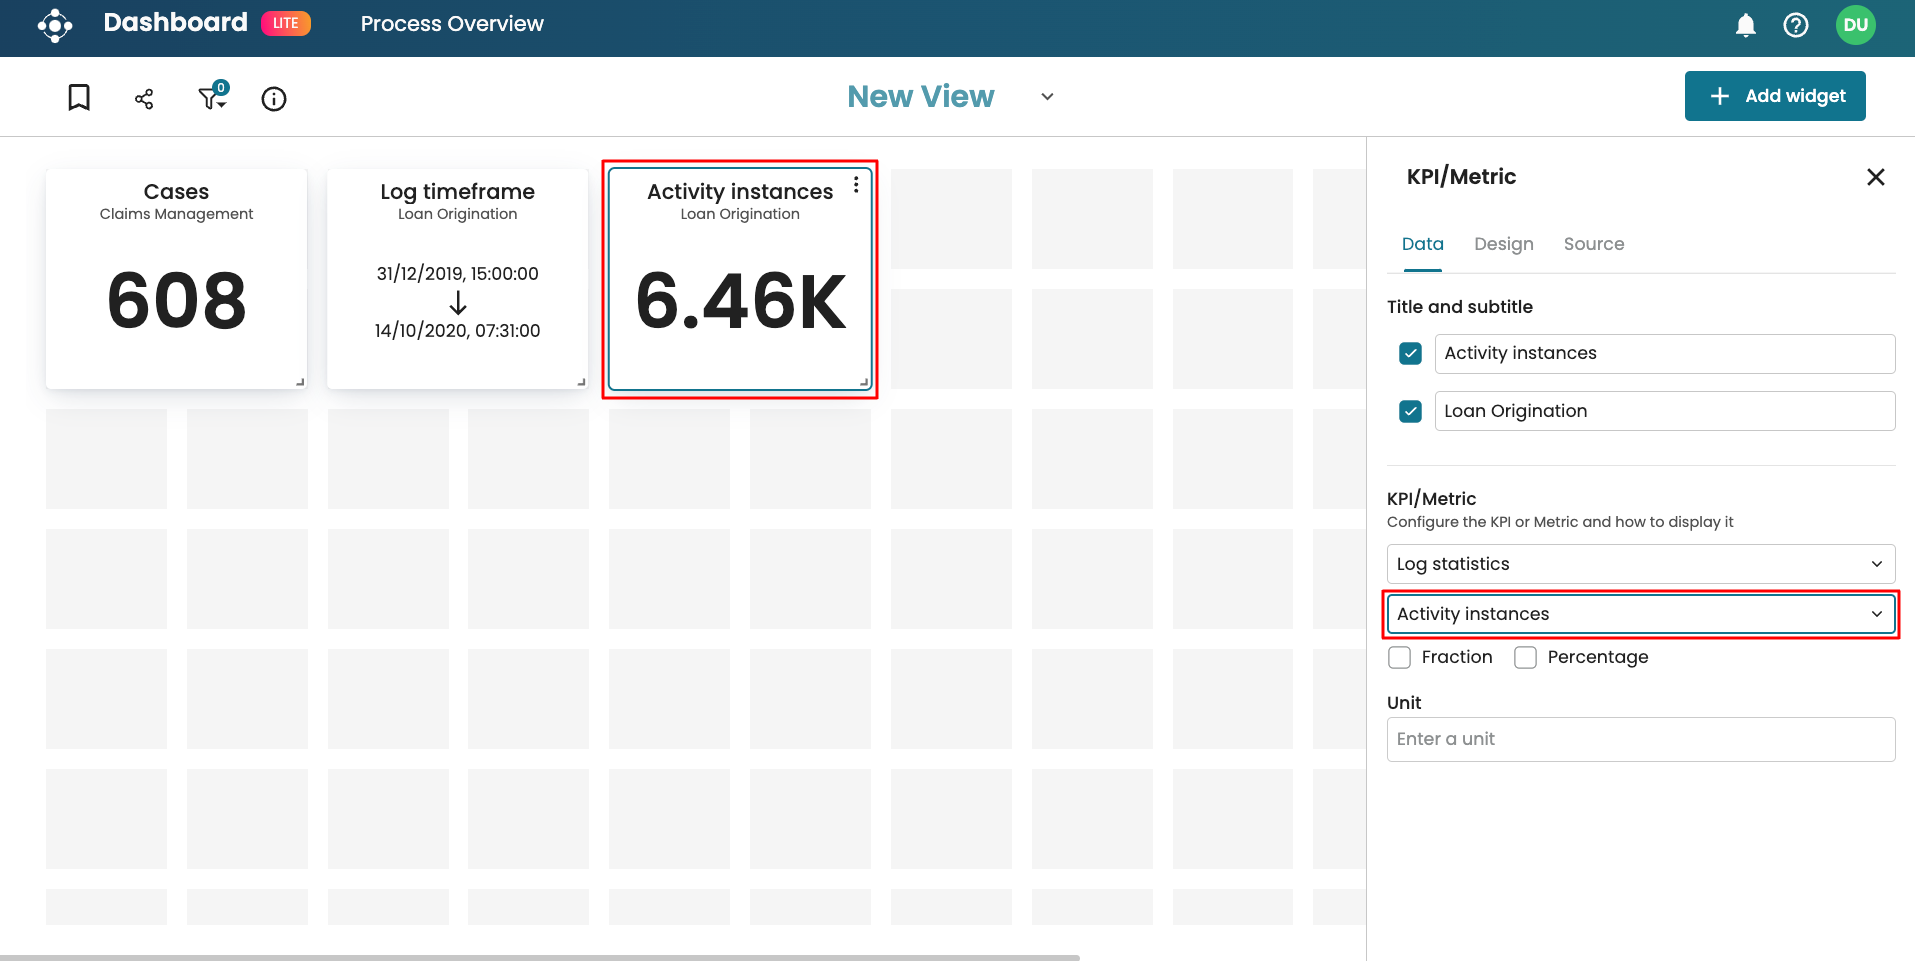Close the KPI/Metric panel
This screenshot has width=1915, height=961.
coord(1875,177)
